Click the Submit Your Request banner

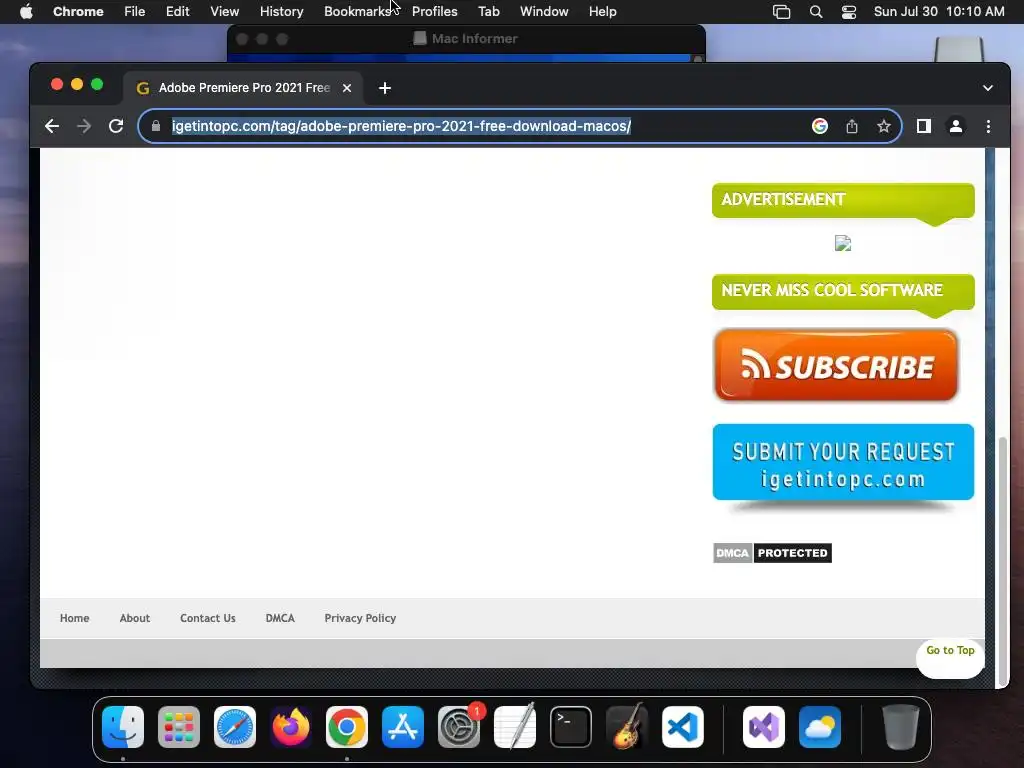pos(843,462)
